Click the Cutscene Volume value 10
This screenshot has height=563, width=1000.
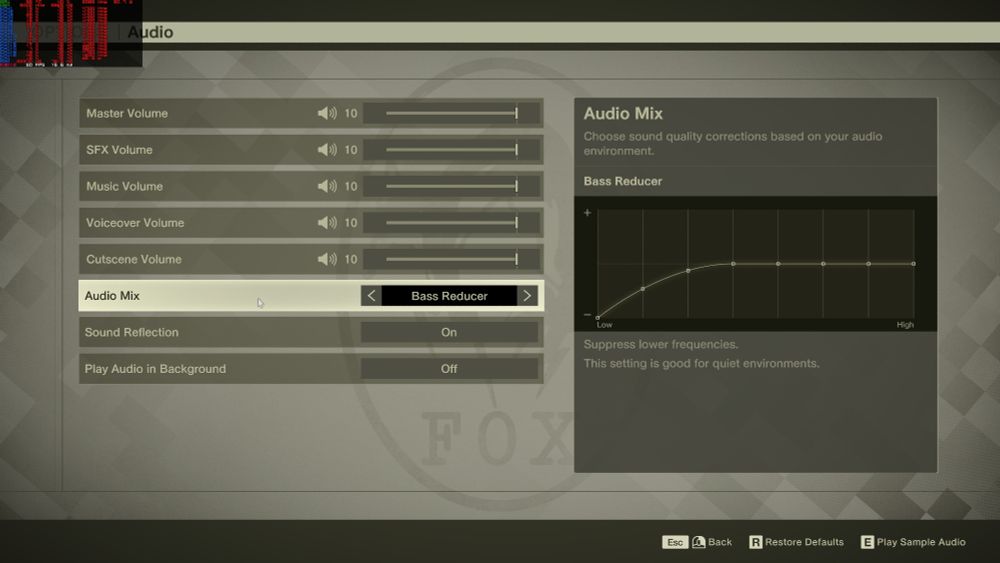pyautogui.click(x=351, y=259)
